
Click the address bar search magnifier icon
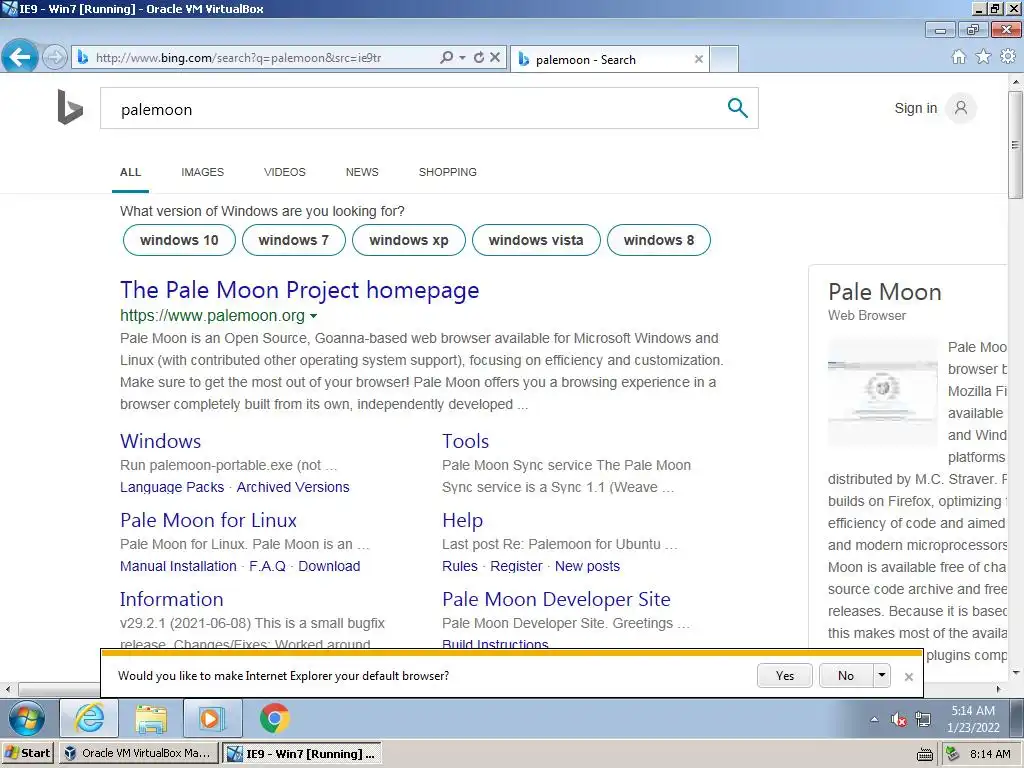[x=447, y=57]
